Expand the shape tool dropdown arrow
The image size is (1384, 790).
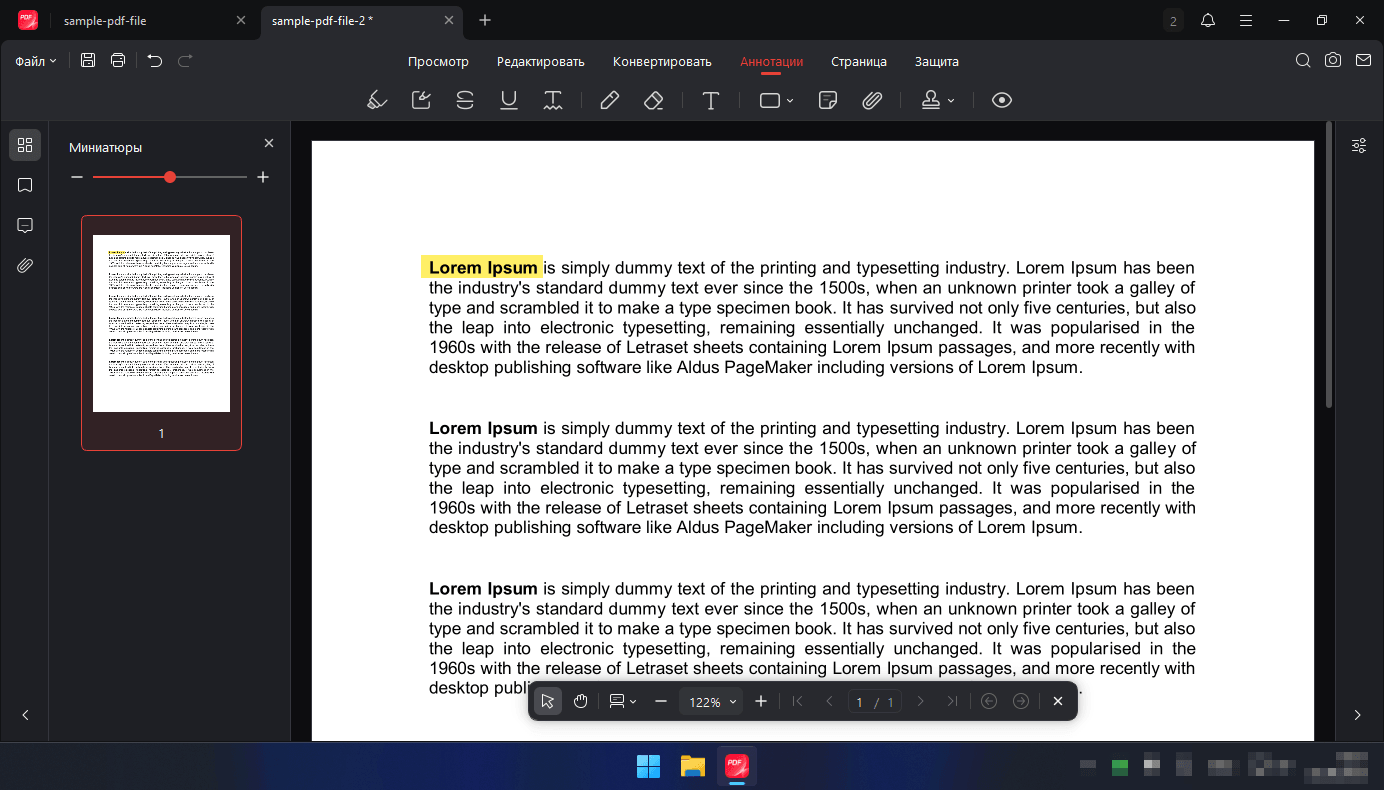click(x=790, y=100)
